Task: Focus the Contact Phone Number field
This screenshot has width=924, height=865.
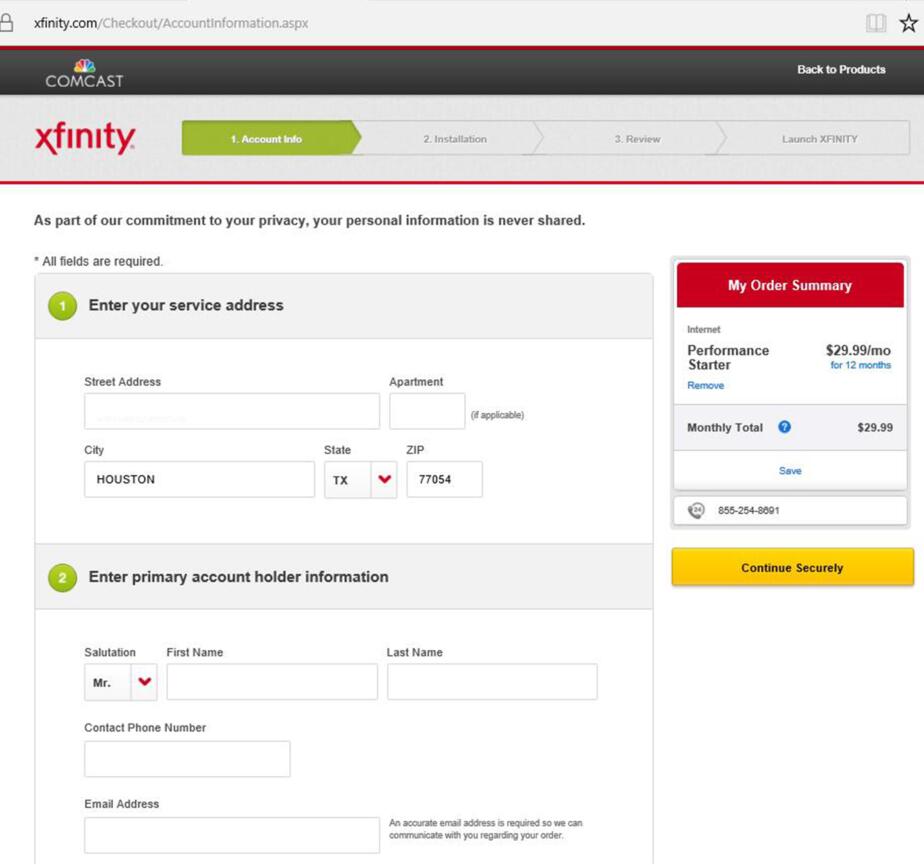Action: (187, 759)
